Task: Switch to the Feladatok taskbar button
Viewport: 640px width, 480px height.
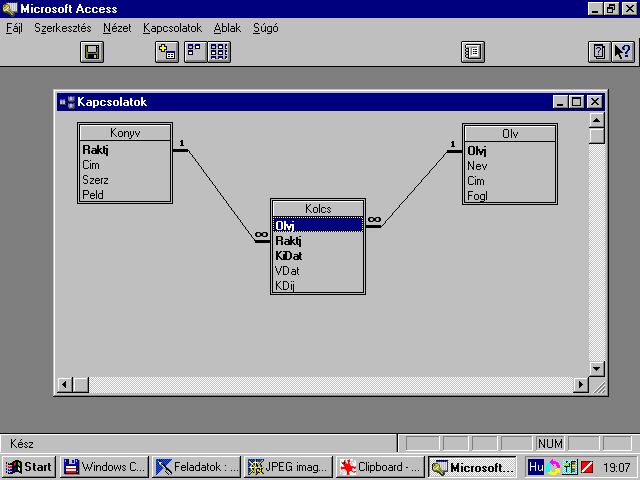Action: coord(196,467)
